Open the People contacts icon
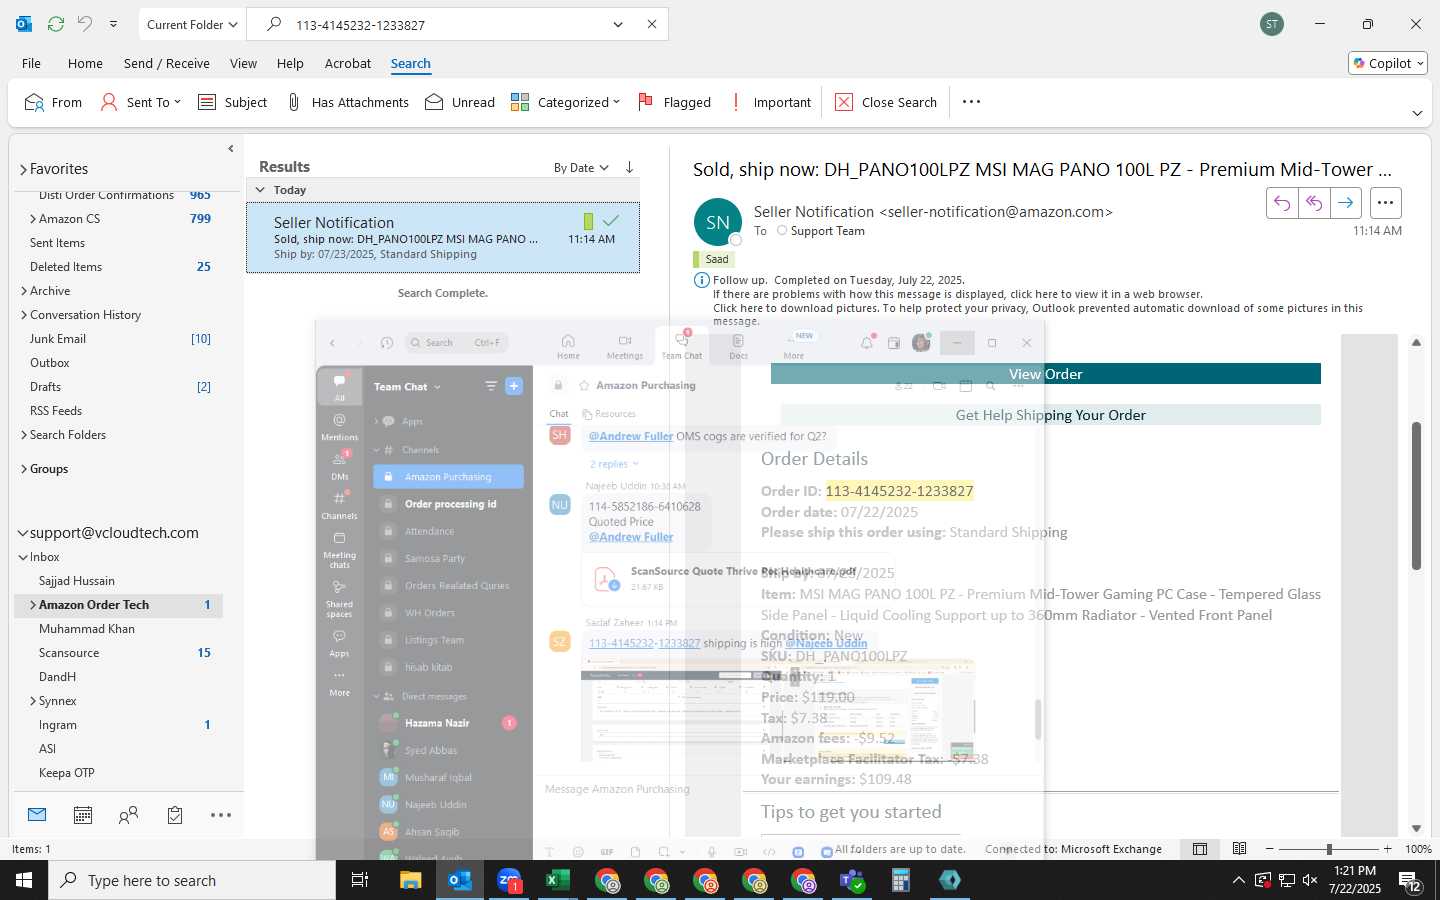This screenshot has width=1440, height=900. 128,815
